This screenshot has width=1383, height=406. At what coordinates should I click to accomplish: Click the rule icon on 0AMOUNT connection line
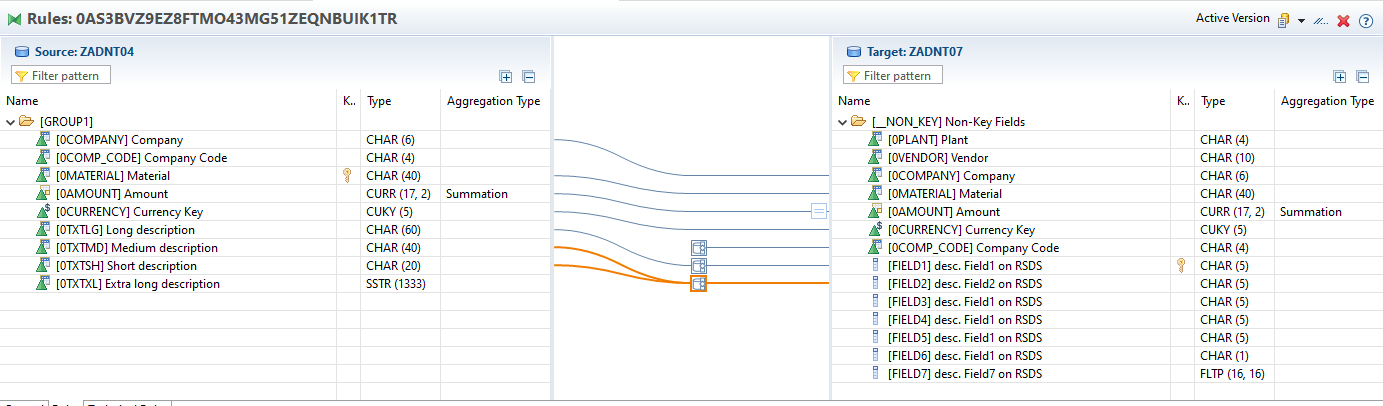[819, 211]
